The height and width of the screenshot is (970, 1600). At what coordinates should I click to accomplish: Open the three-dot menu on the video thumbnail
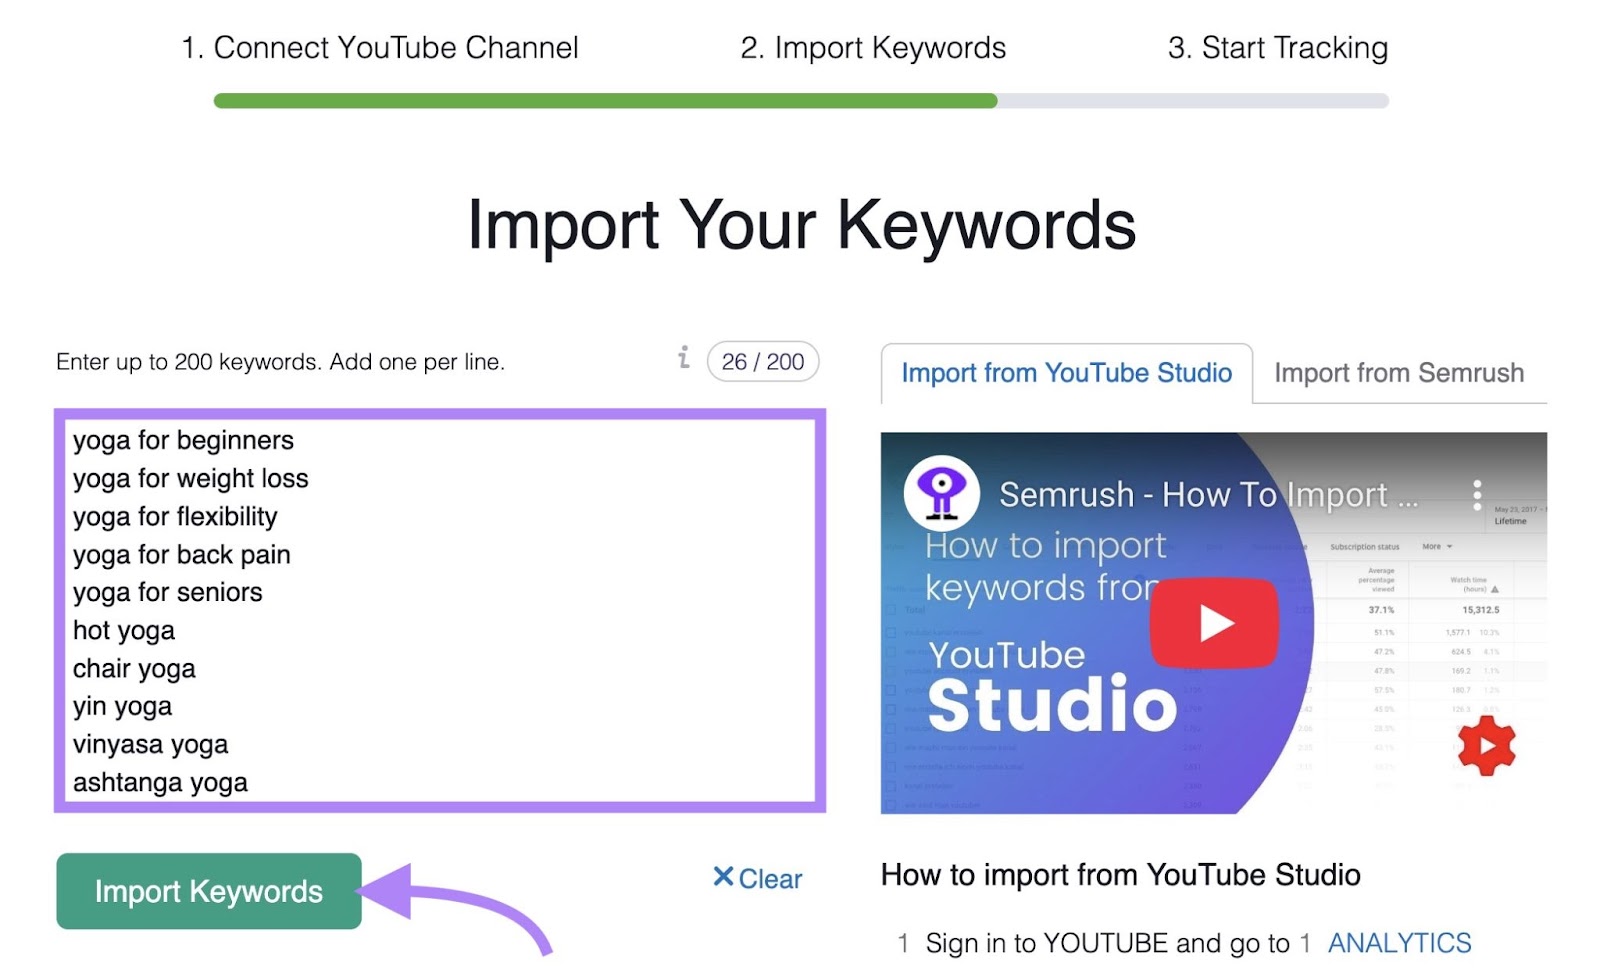pyautogui.click(x=1477, y=493)
